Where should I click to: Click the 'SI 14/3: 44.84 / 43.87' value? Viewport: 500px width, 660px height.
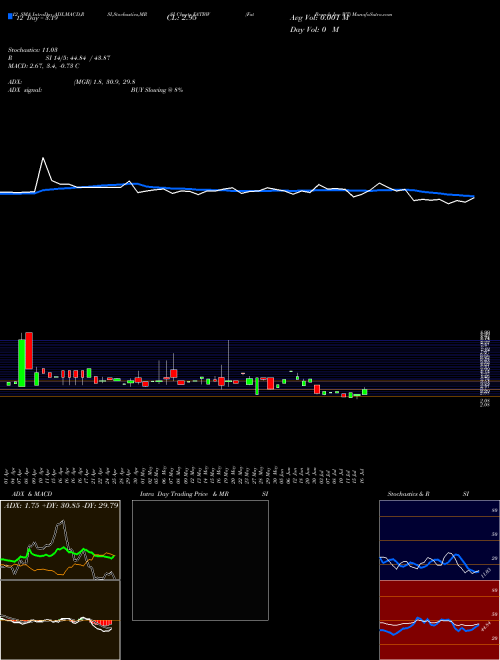coord(77,58)
